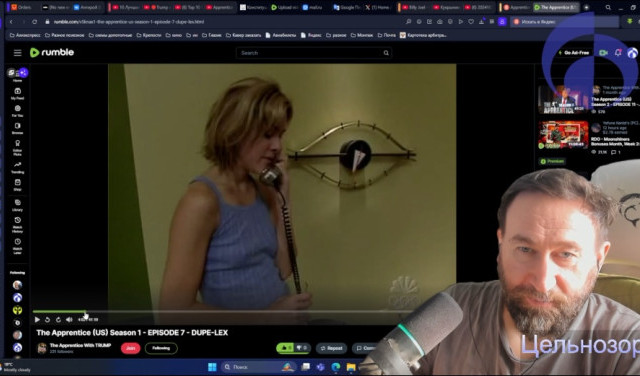640x376 pixels.
Task: Click the thumbs up like button
Action: tap(285, 348)
